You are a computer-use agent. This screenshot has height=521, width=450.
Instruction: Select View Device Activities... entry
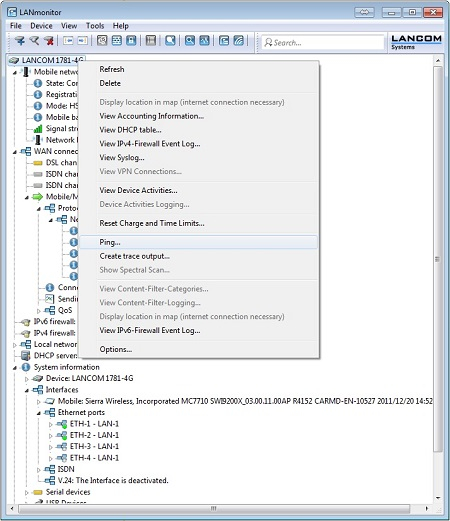click(x=199, y=190)
